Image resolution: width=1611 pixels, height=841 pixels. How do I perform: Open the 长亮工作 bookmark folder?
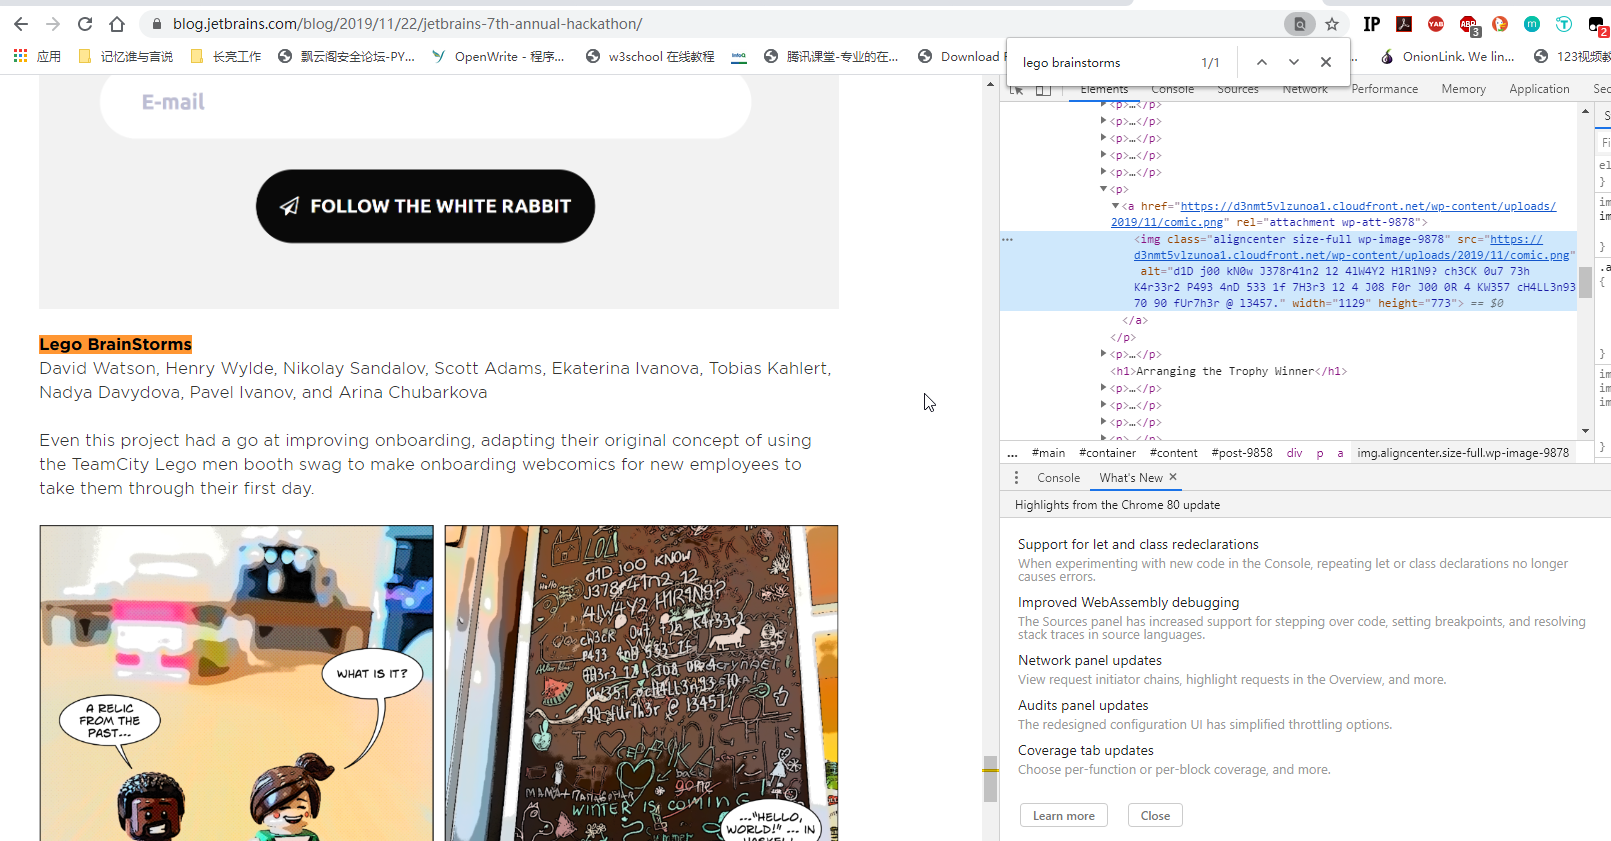(225, 56)
